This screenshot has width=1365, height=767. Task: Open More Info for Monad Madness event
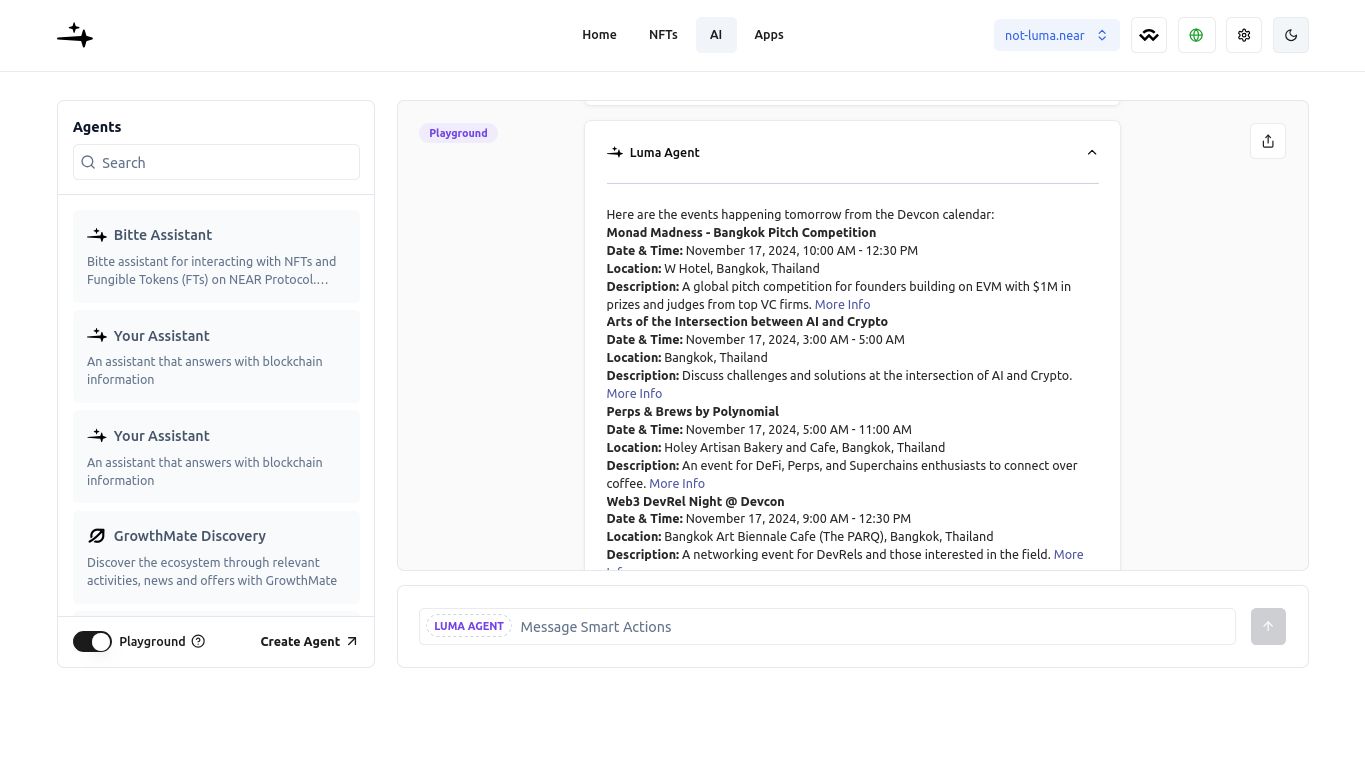842,304
